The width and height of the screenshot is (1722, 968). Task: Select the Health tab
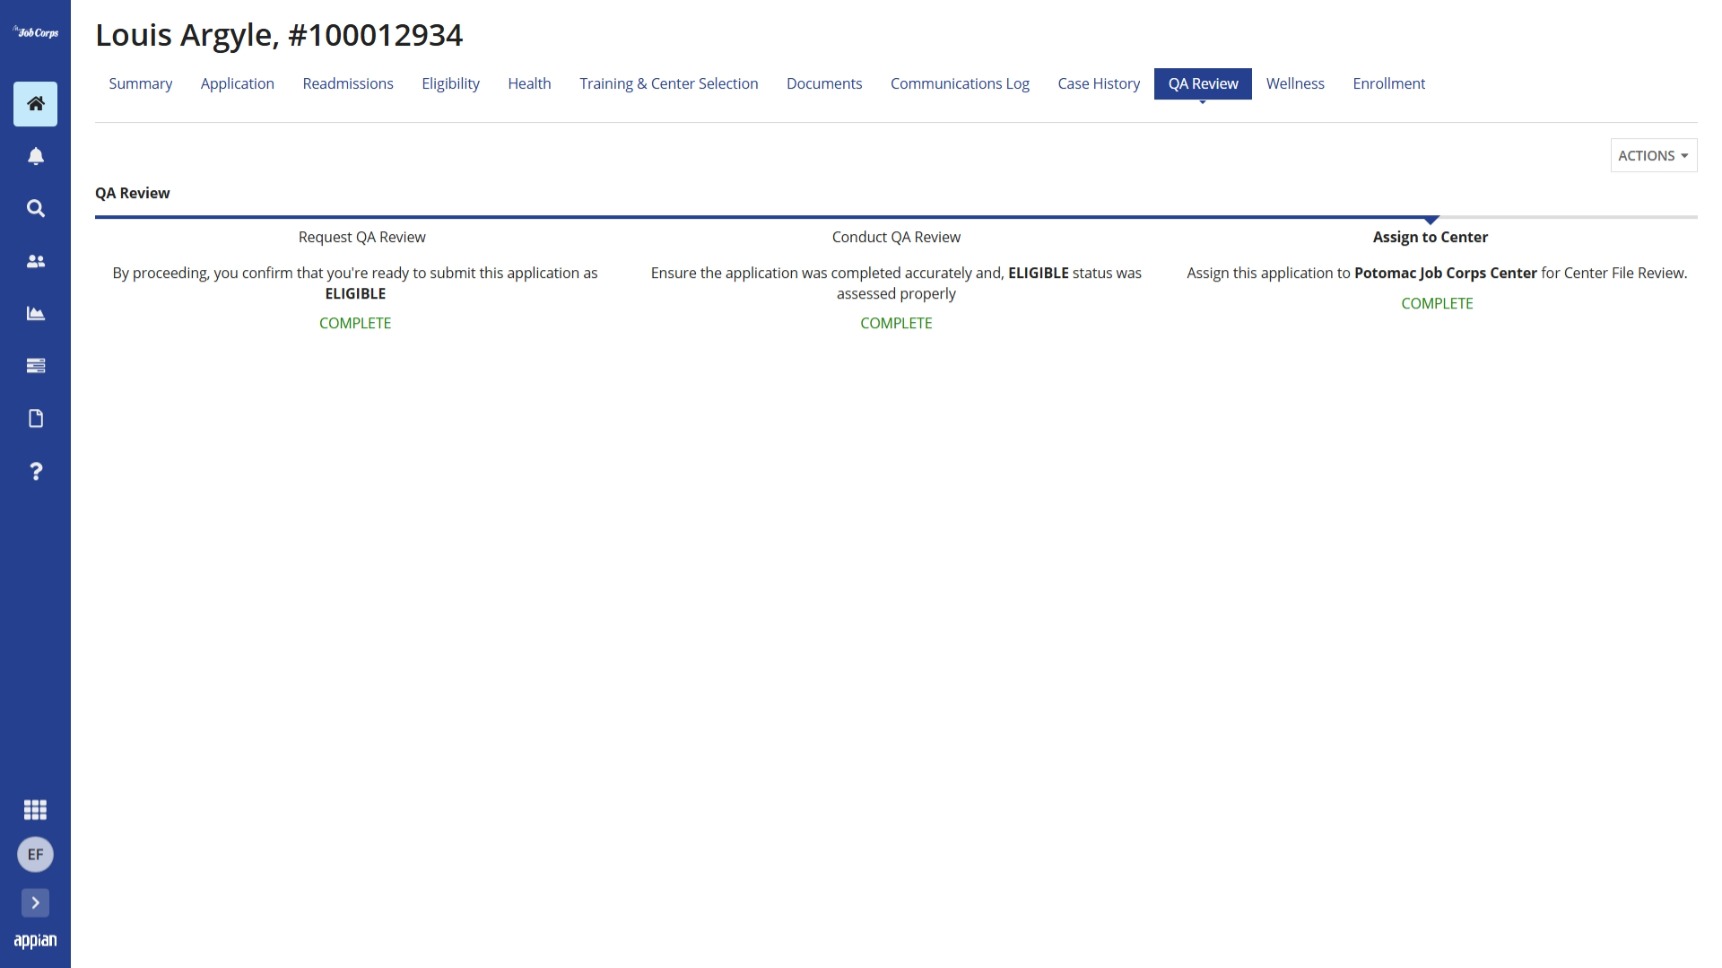pyautogui.click(x=529, y=84)
